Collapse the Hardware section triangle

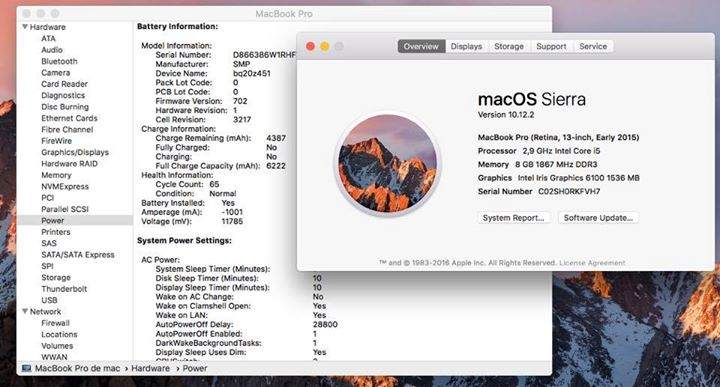25,27
